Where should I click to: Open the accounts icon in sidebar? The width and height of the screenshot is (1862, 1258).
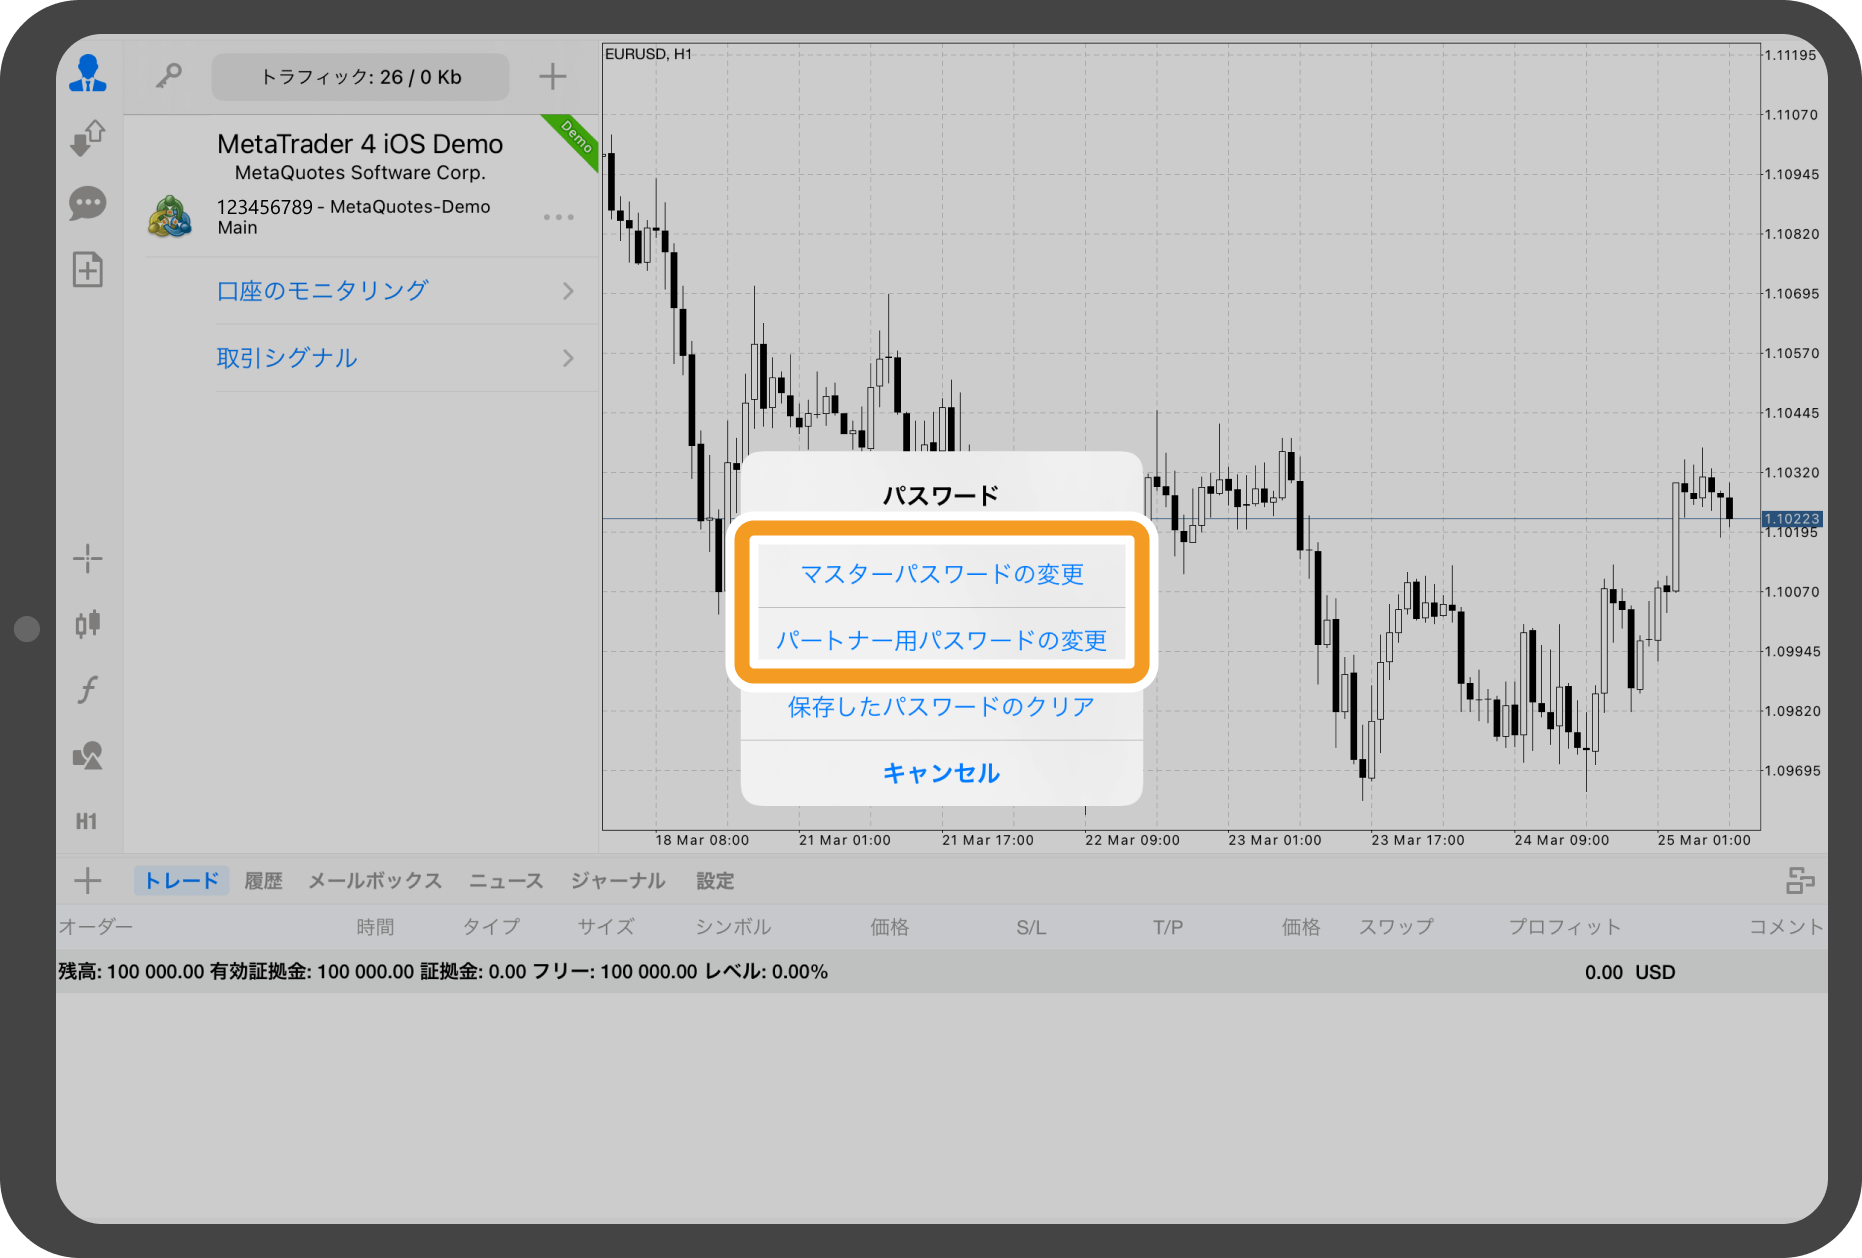(x=88, y=75)
